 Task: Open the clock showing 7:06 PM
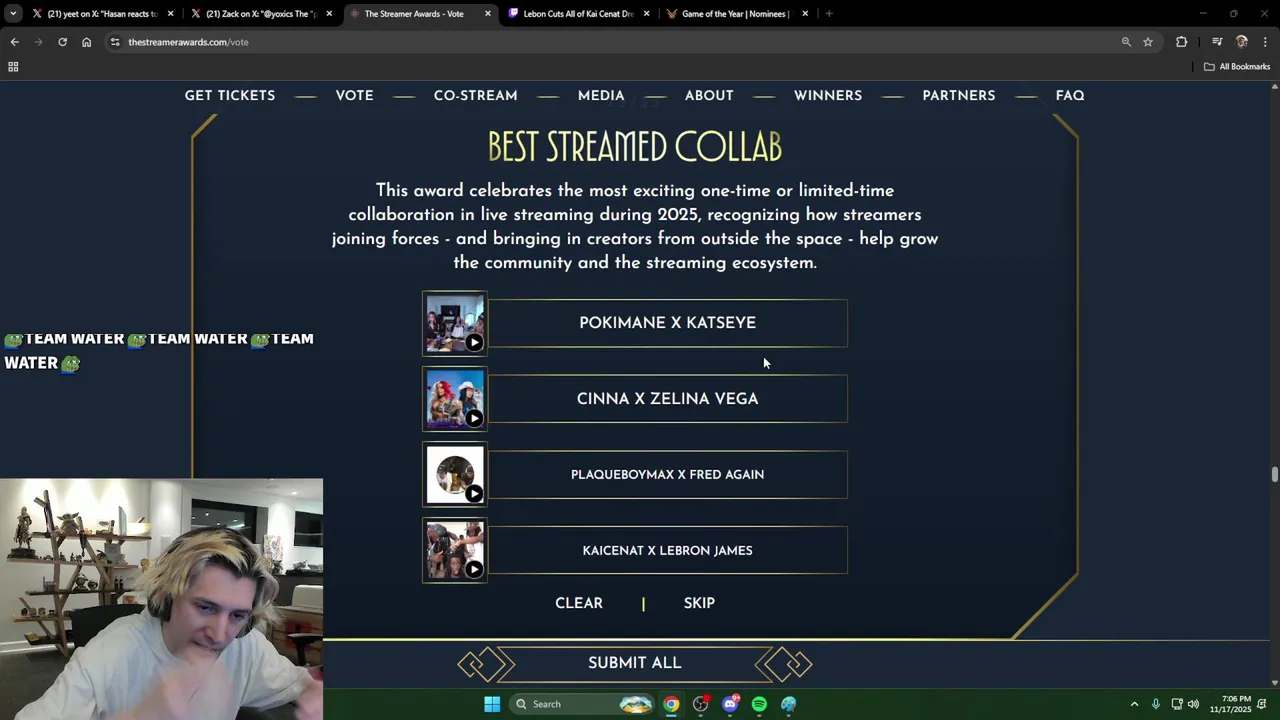[x=1236, y=704]
